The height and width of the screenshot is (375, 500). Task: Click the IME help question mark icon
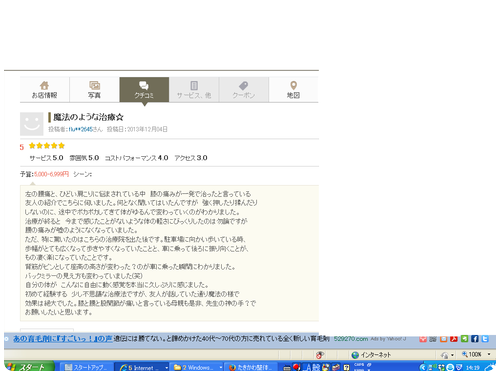[x=347, y=368]
